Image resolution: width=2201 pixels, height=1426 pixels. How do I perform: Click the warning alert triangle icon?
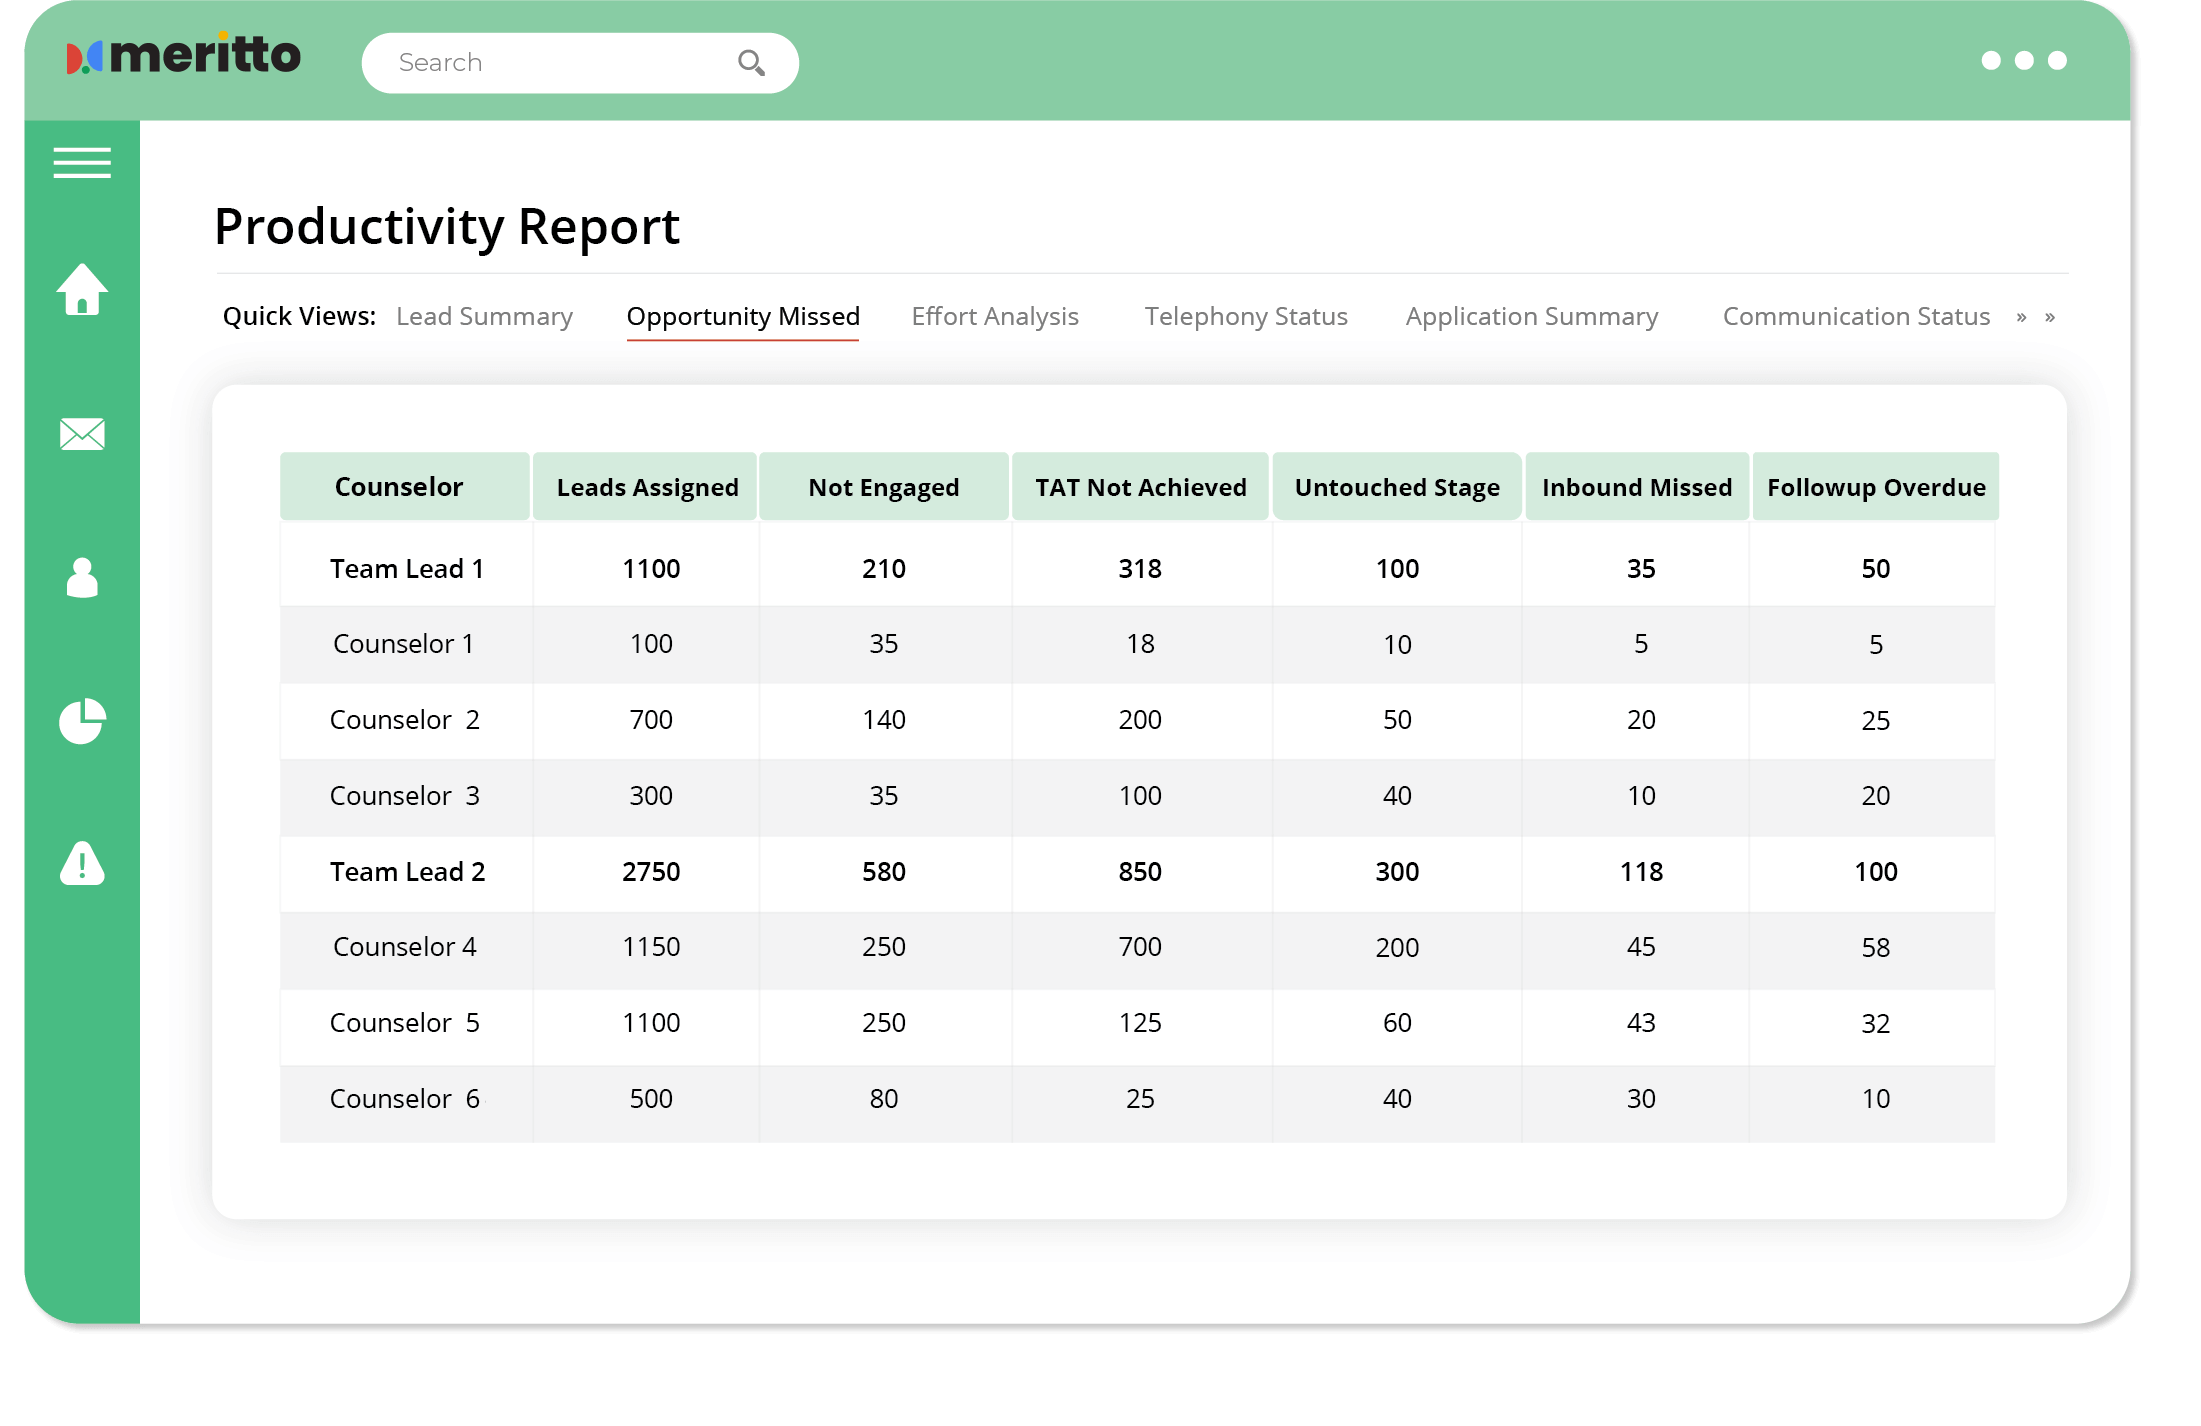[82, 864]
